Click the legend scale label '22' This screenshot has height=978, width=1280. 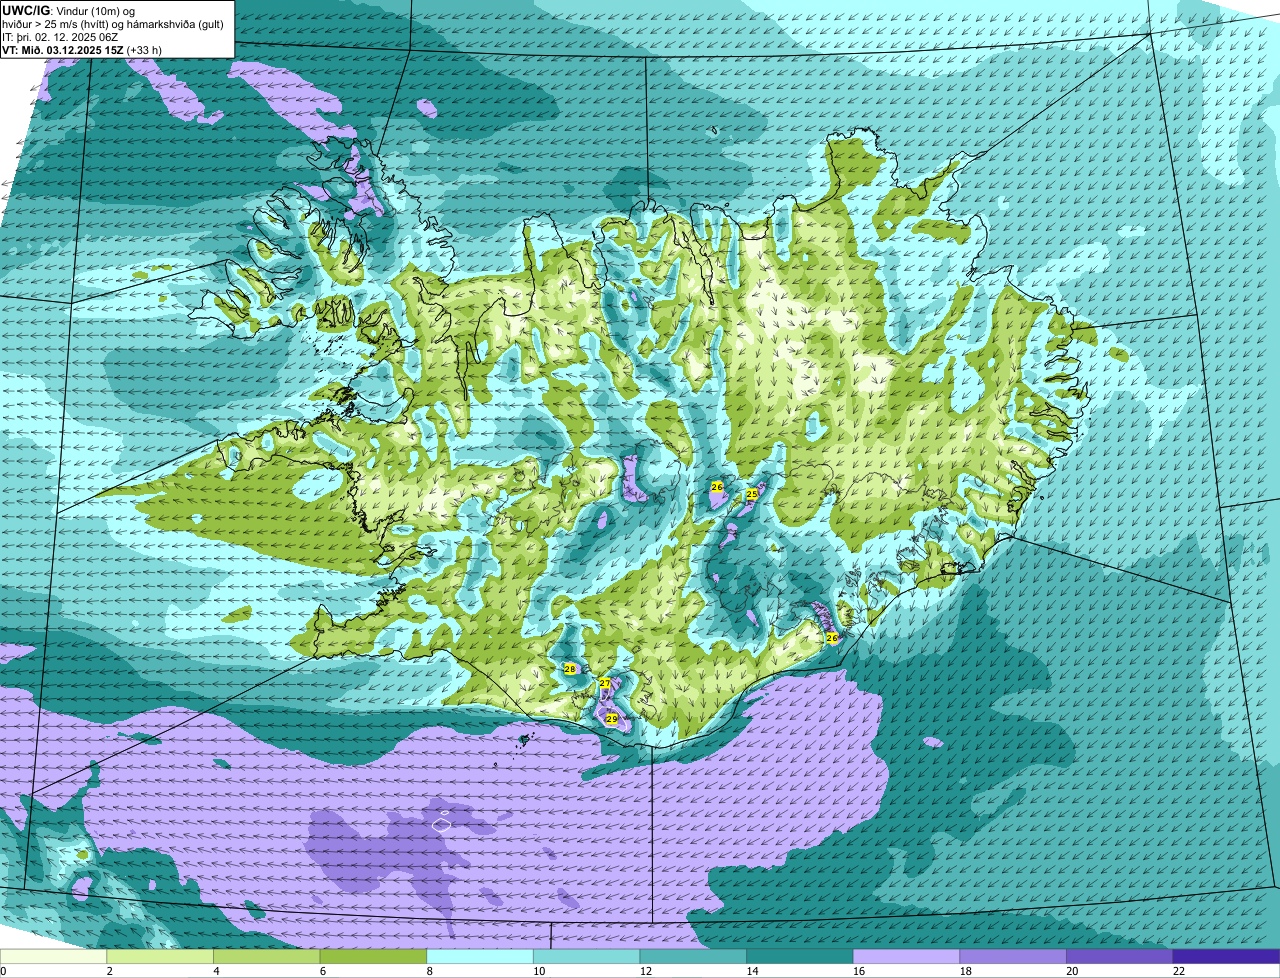click(x=1179, y=971)
